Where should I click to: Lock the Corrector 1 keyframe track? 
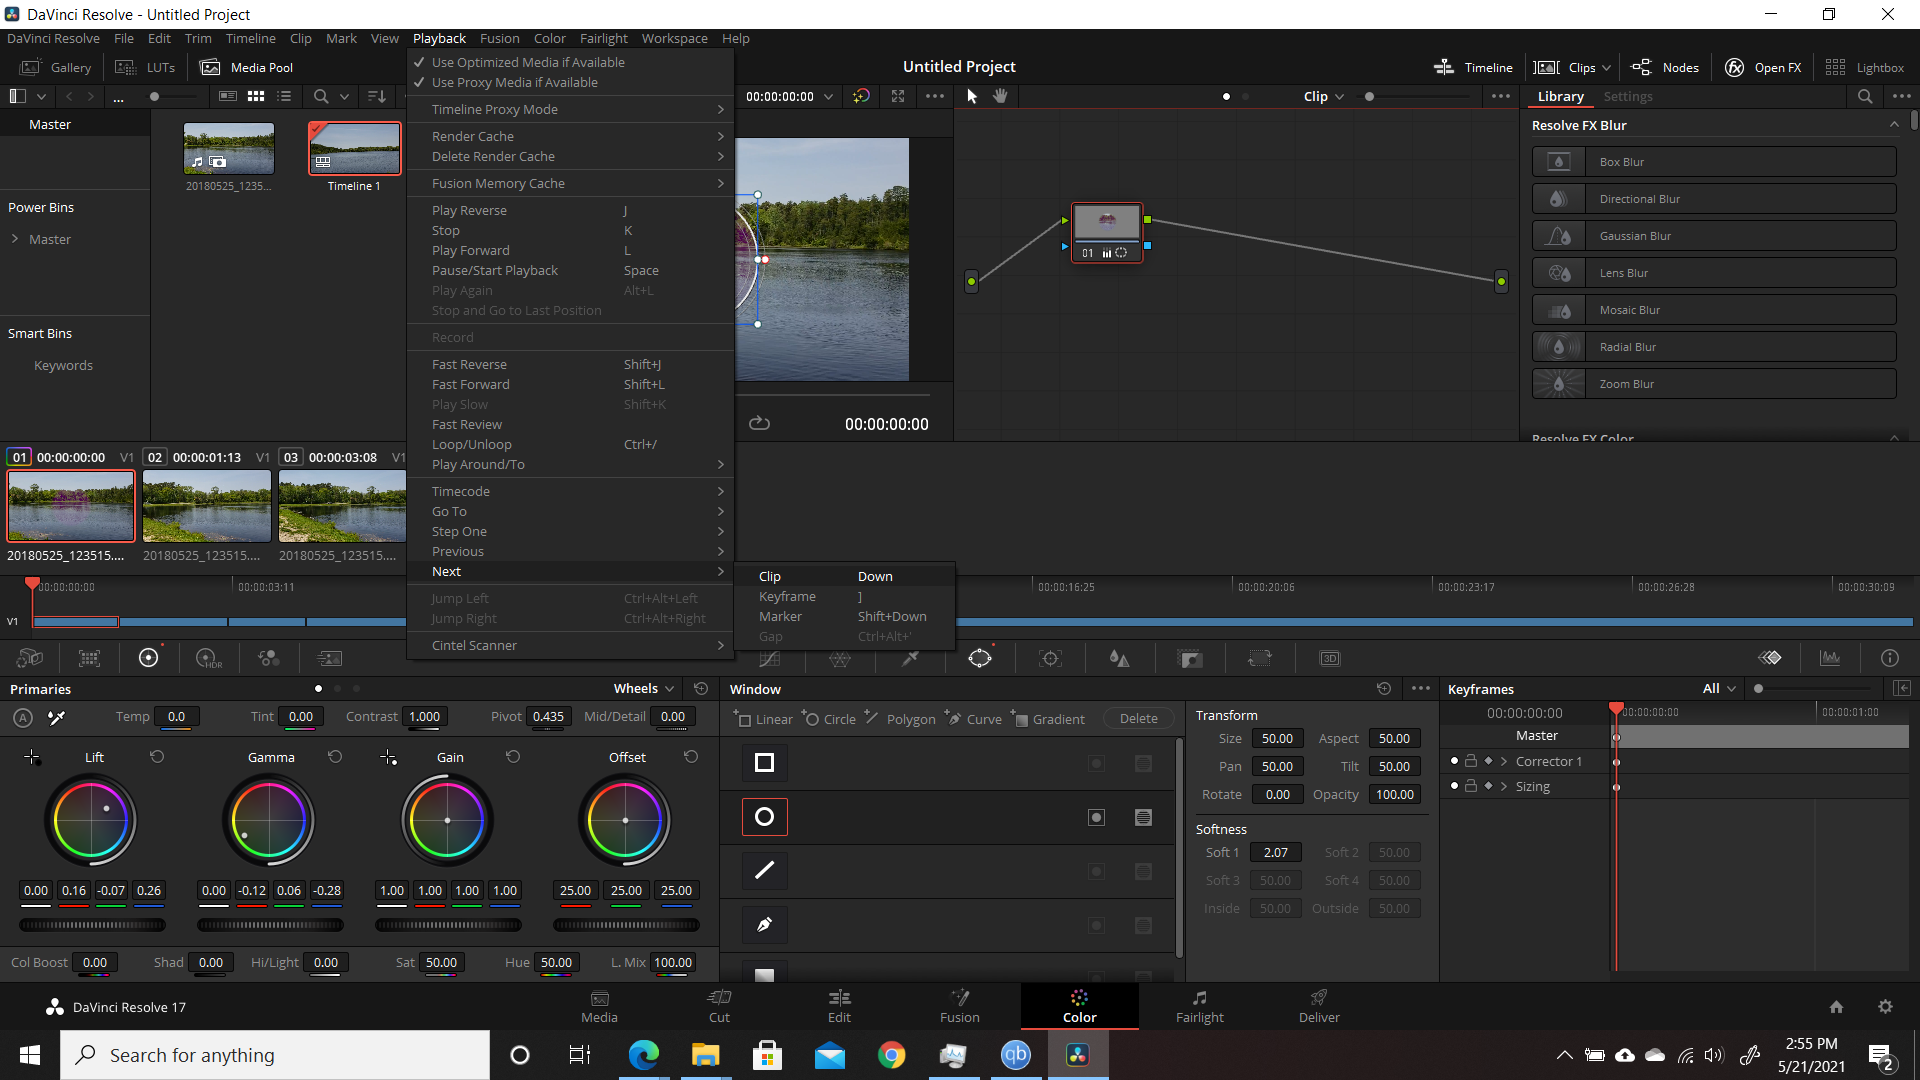click(1471, 761)
